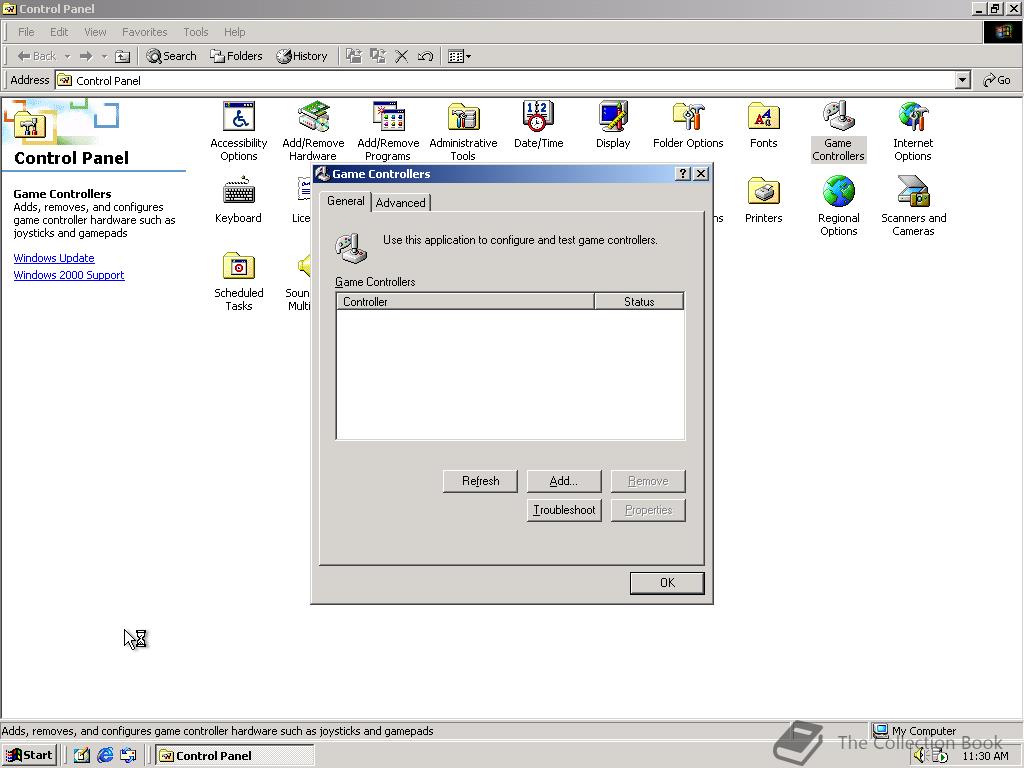
Task: Click the Refresh button in Game Controllers
Action: coord(479,481)
